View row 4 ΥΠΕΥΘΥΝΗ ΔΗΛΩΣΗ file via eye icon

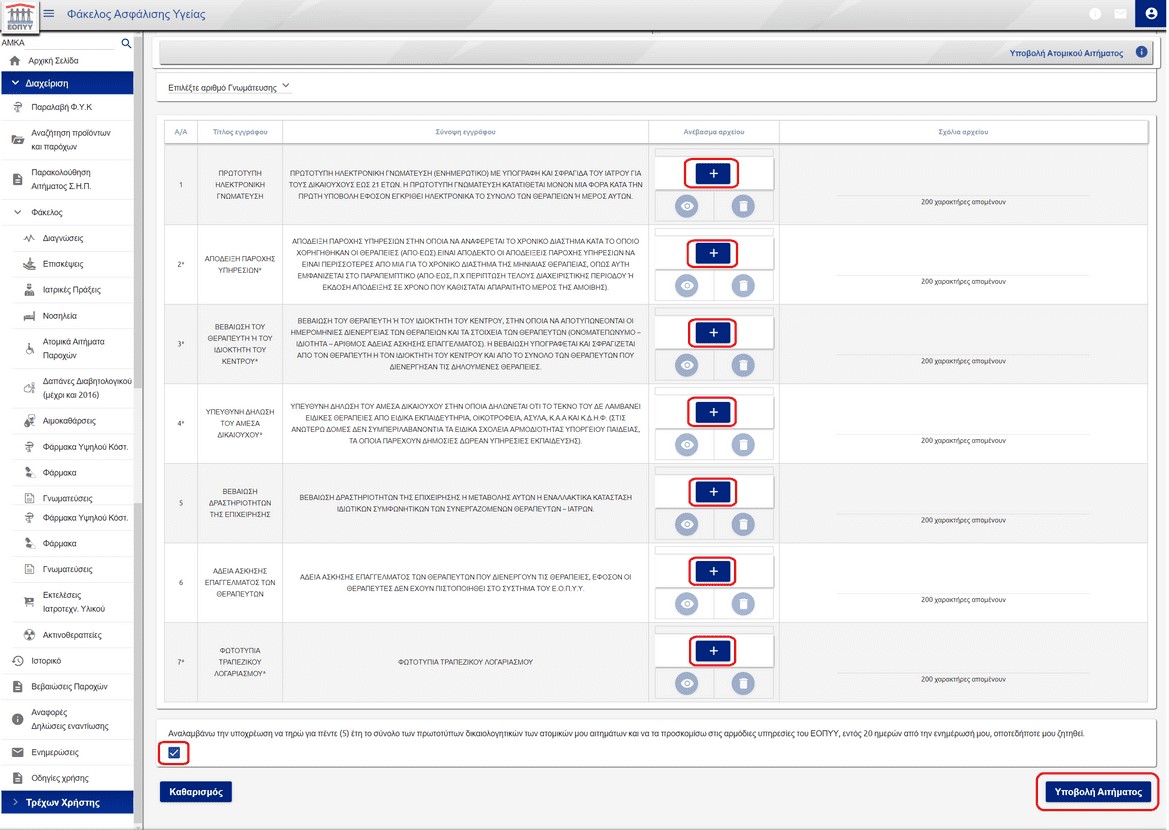(686, 445)
